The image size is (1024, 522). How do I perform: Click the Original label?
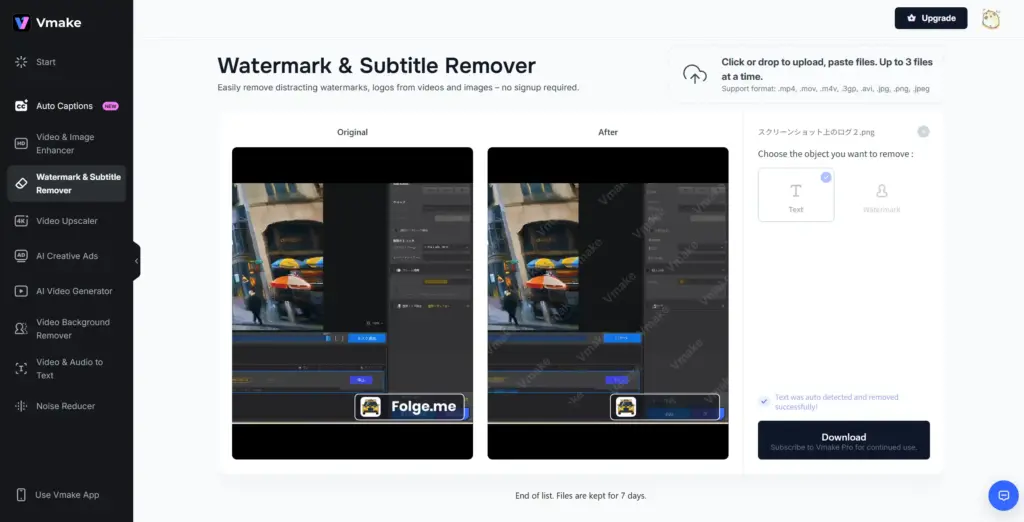[x=353, y=132]
